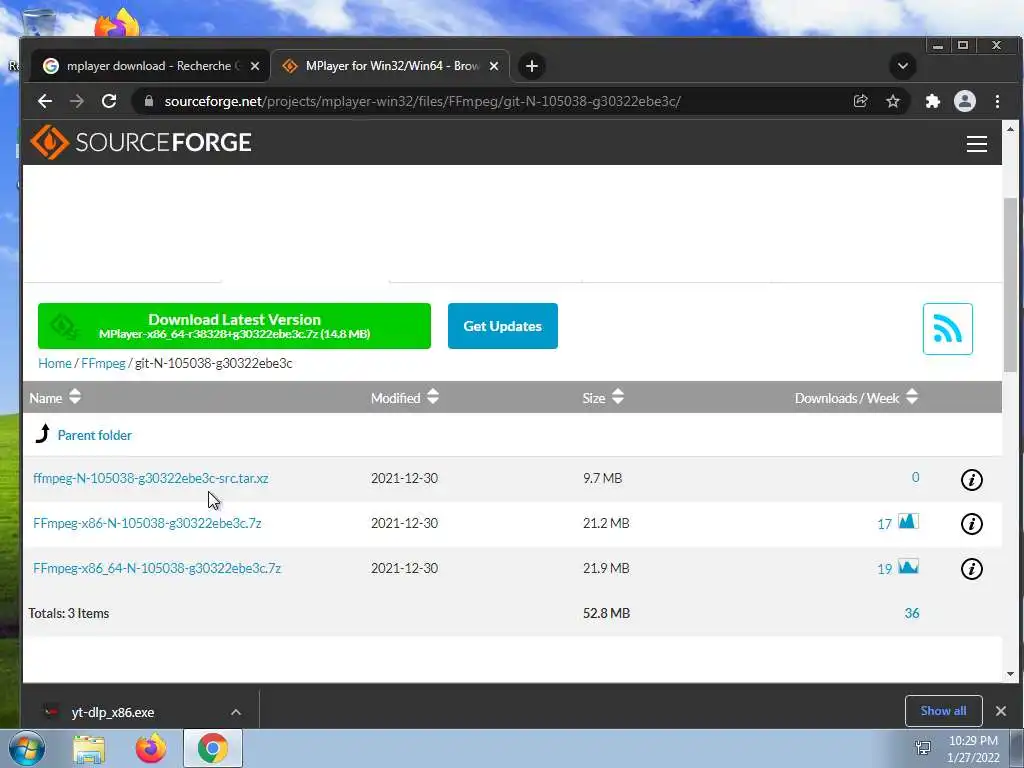Show info for FFmpeg-x86_64 7z file
The width and height of the screenshot is (1024, 768).
[971, 569]
